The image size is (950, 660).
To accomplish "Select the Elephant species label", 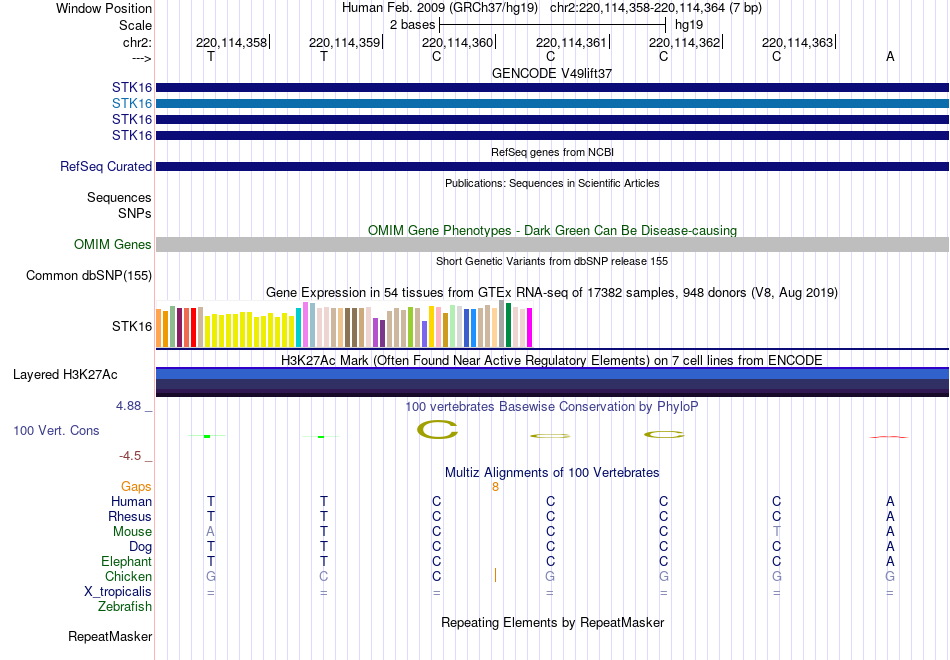I will [x=126, y=562].
